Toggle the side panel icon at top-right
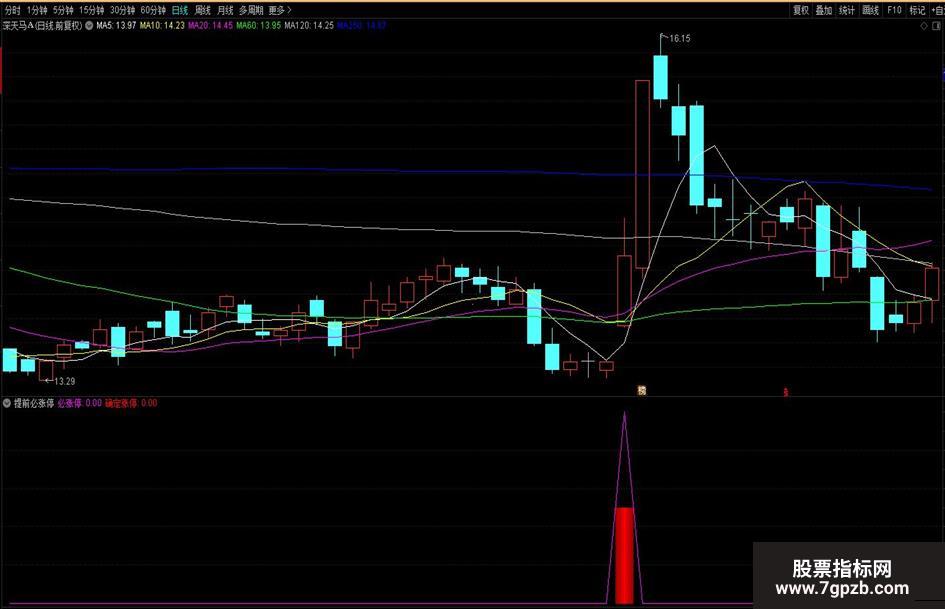This screenshot has width=945, height=609. pos(937,26)
